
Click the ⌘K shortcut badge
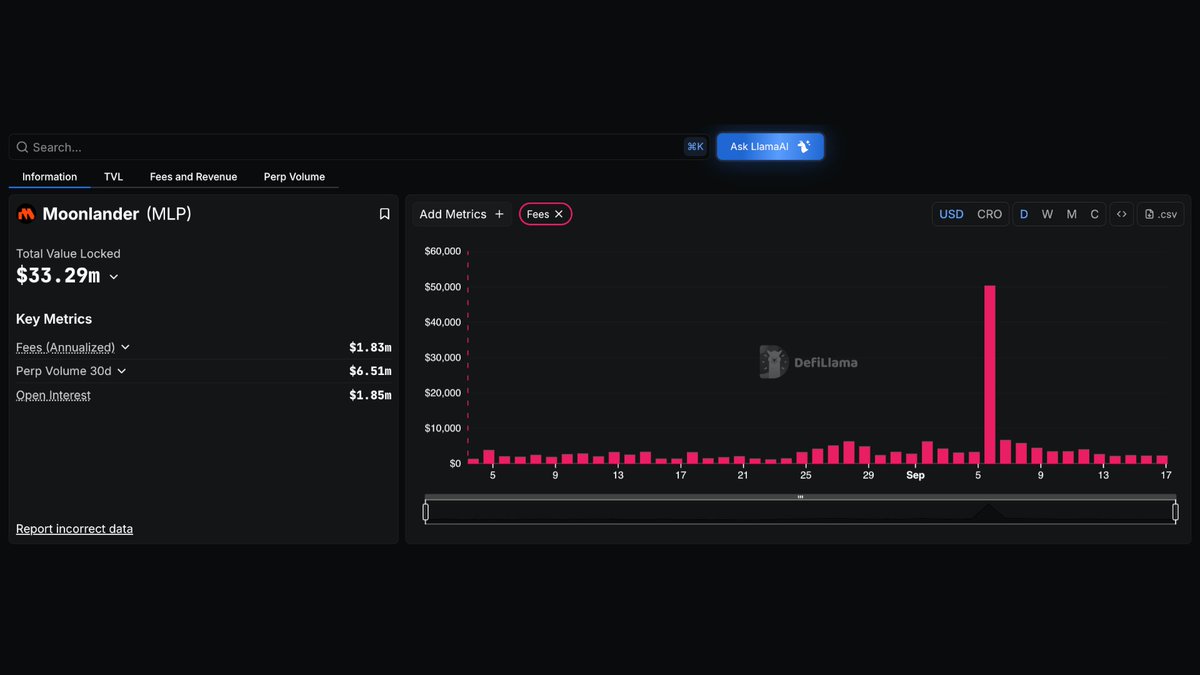pyautogui.click(x=695, y=147)
